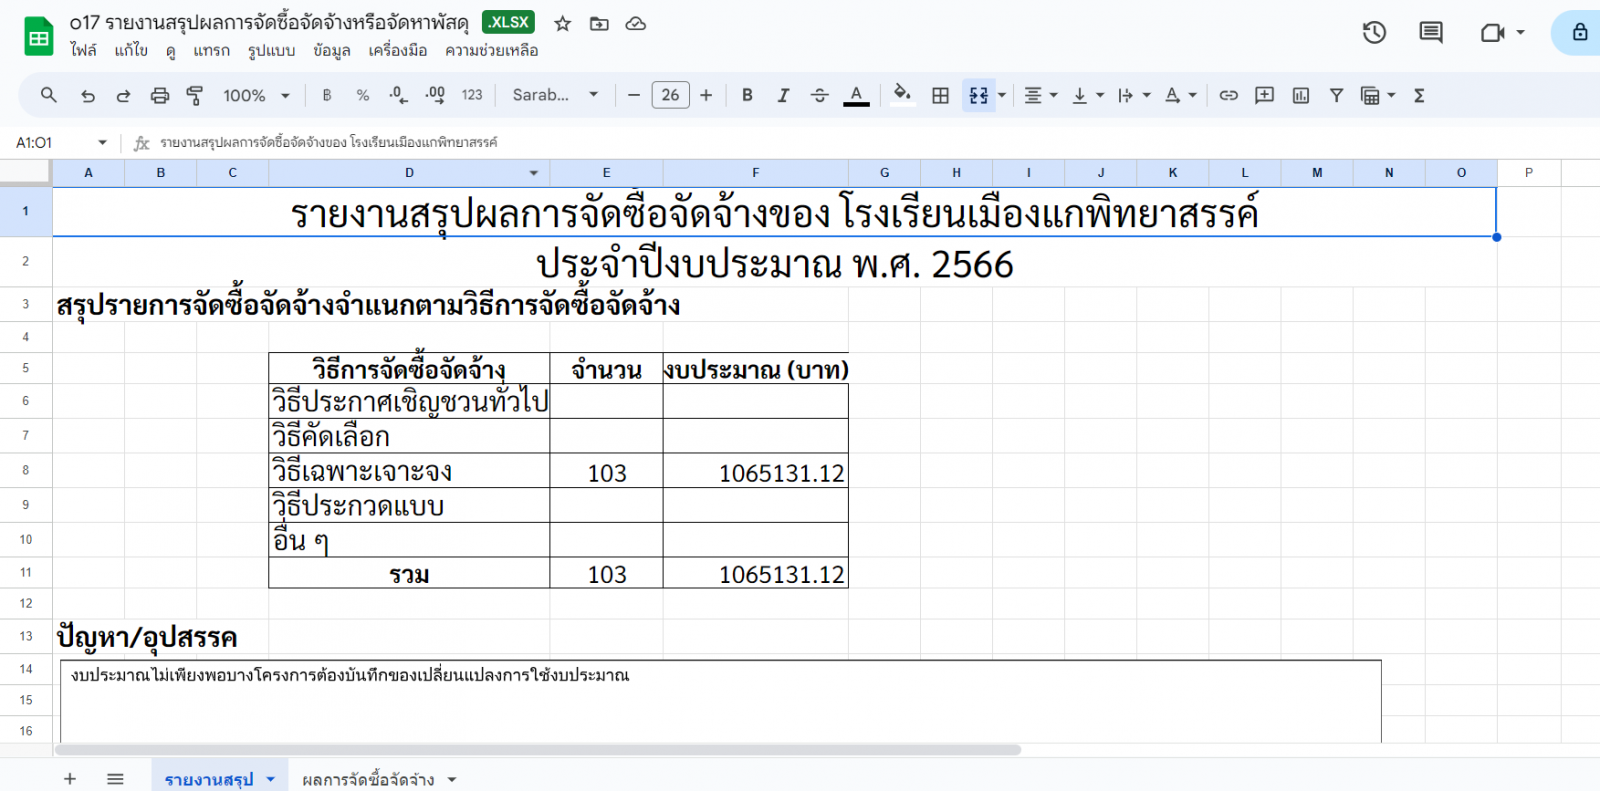Click the formula bar text
1600x791 pixels.
pyautogui.click(x=328, y=143)
